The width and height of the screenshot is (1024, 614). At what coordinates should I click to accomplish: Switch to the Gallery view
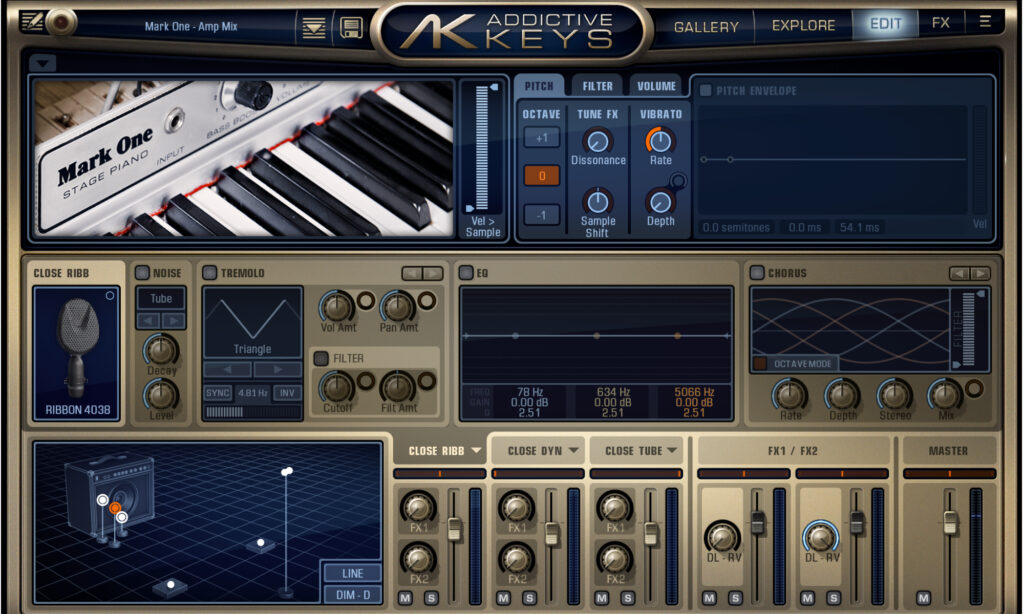(x=706, y=25)
